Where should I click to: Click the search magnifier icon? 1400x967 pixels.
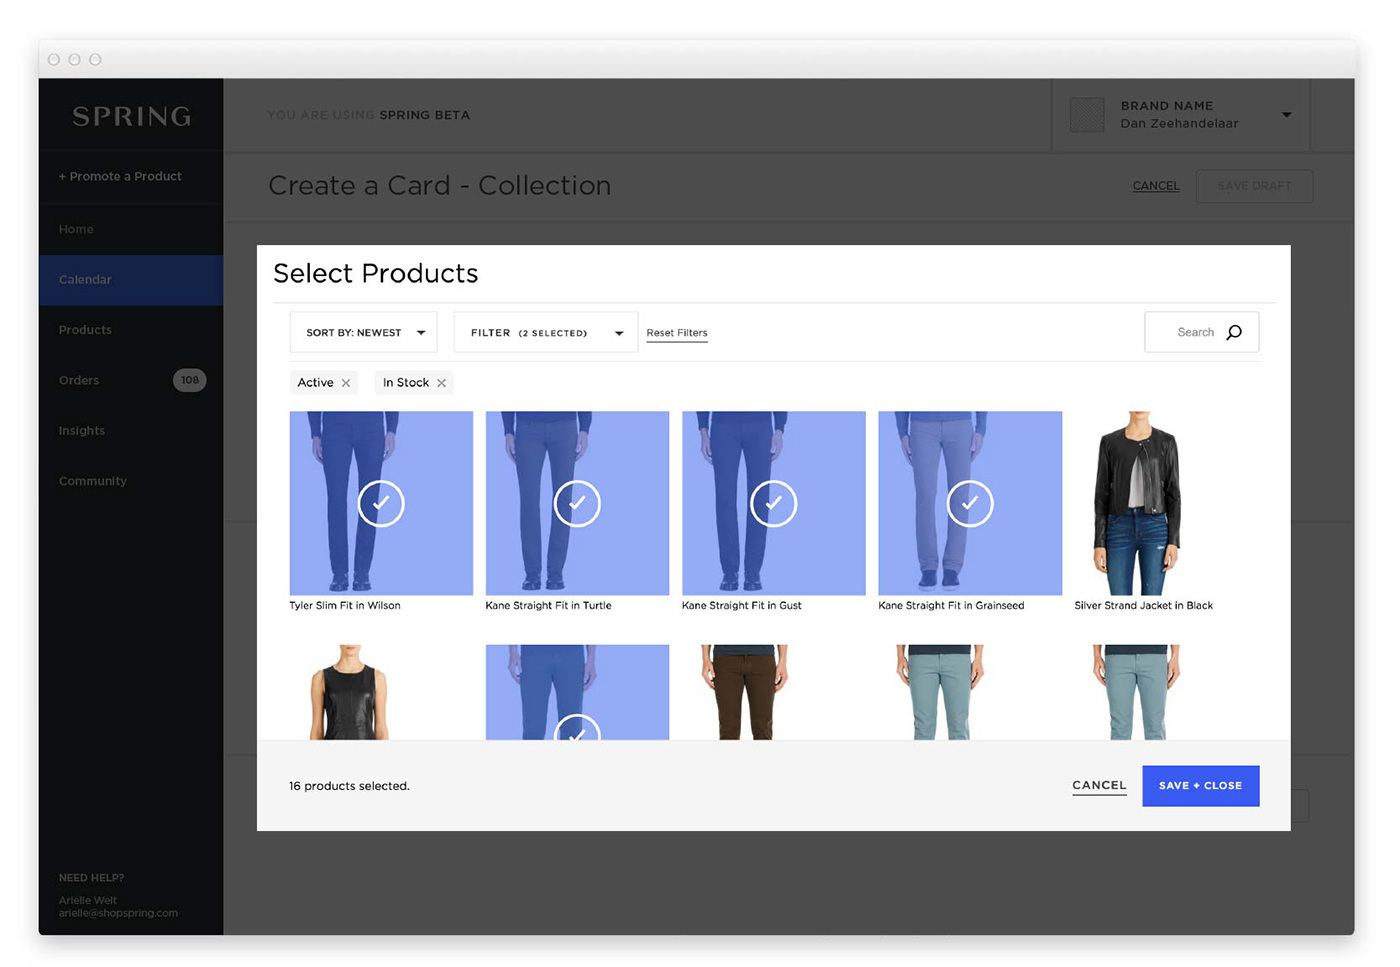tap(1234, 332)
